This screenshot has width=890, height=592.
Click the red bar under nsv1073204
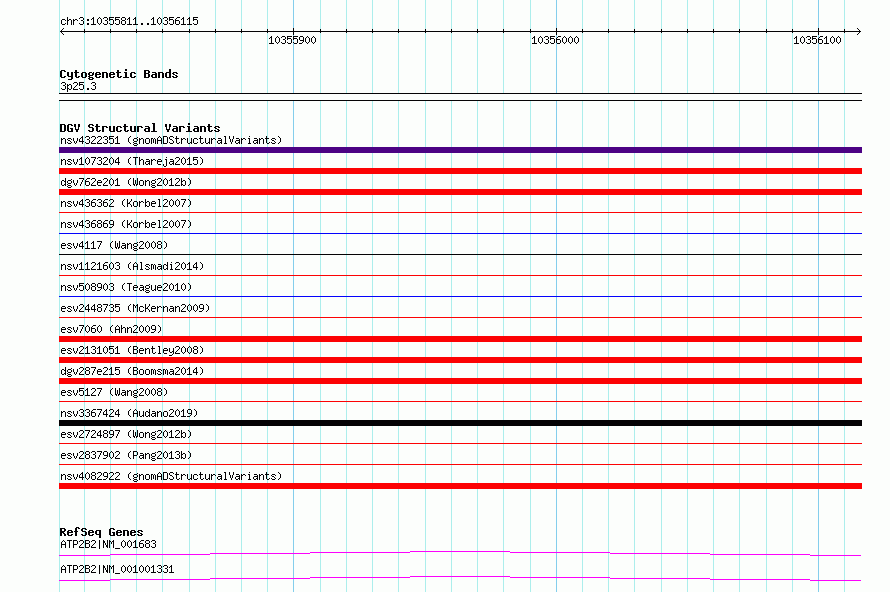(x=460, y=171)
